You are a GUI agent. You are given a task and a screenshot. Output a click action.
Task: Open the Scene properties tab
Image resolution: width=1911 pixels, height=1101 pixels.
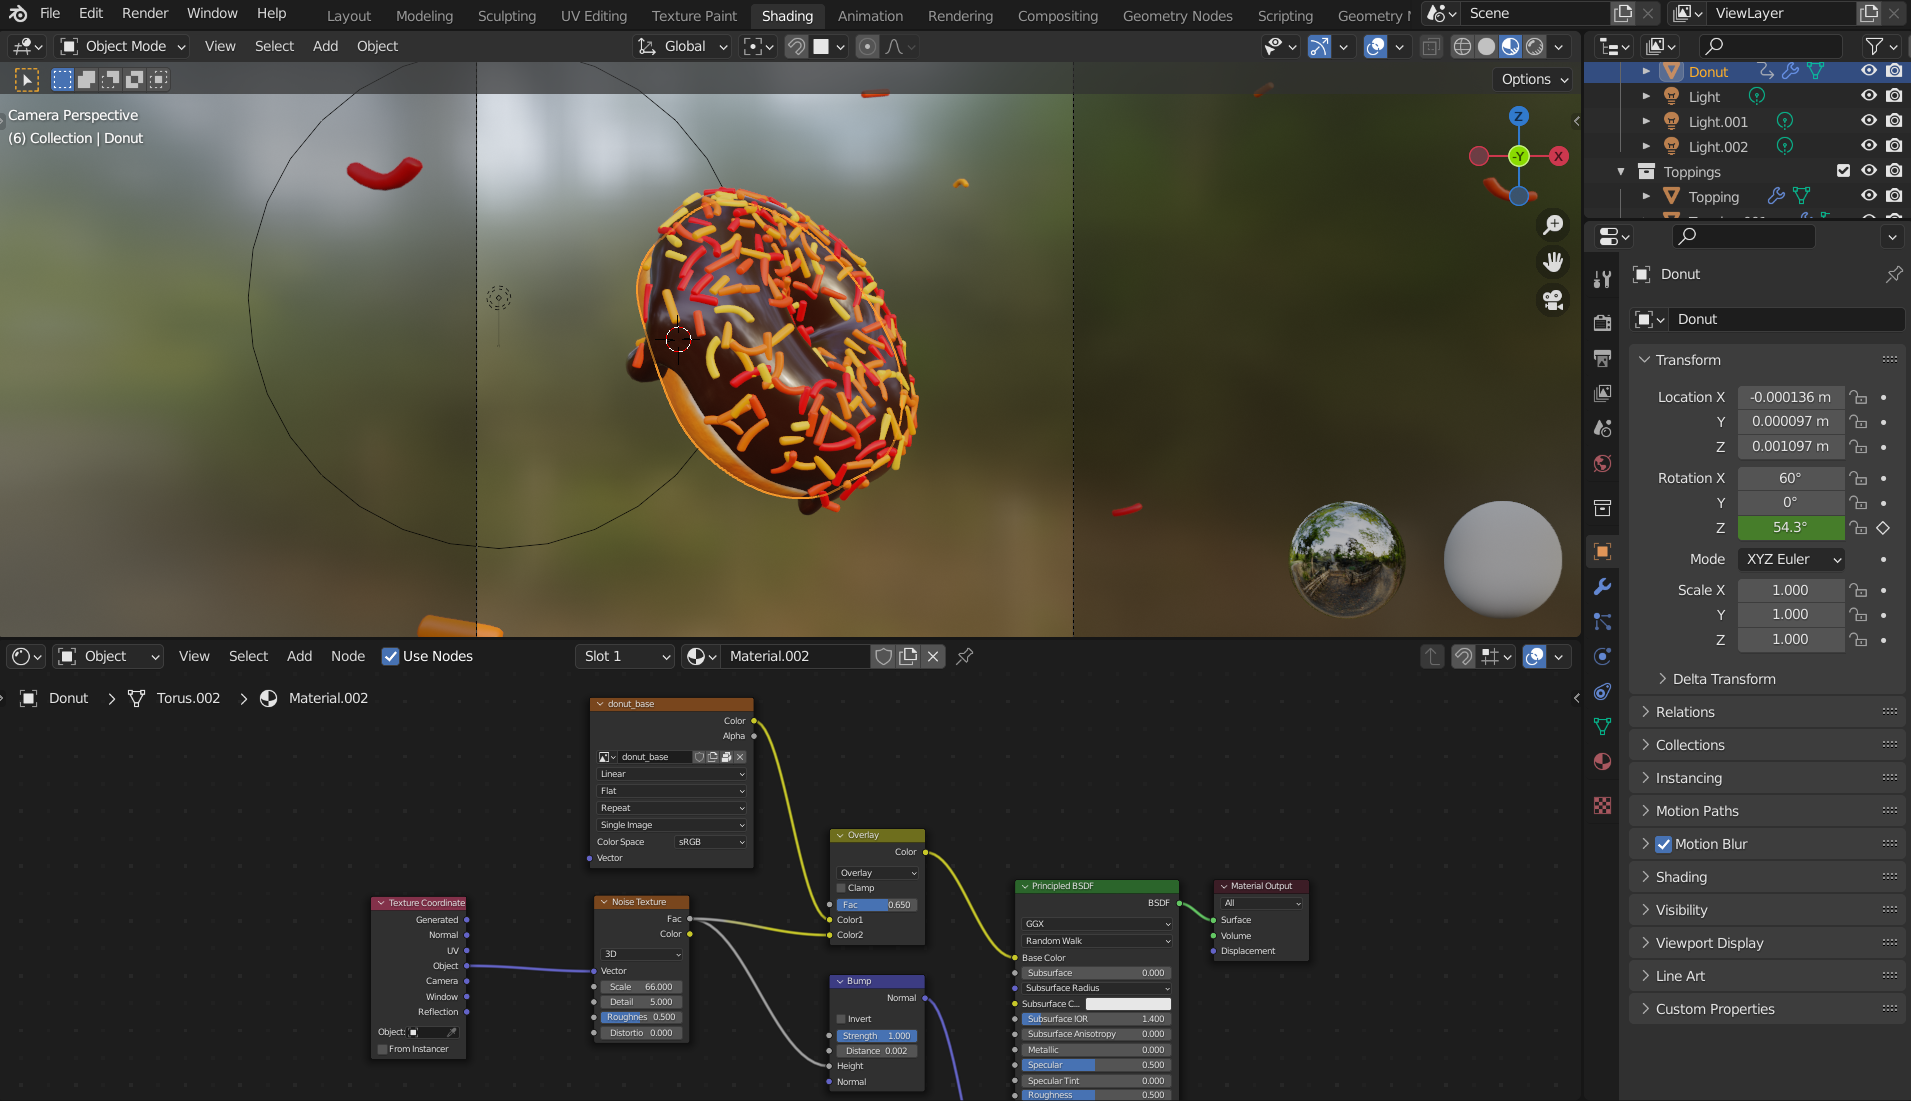(x=1602, y=428)
